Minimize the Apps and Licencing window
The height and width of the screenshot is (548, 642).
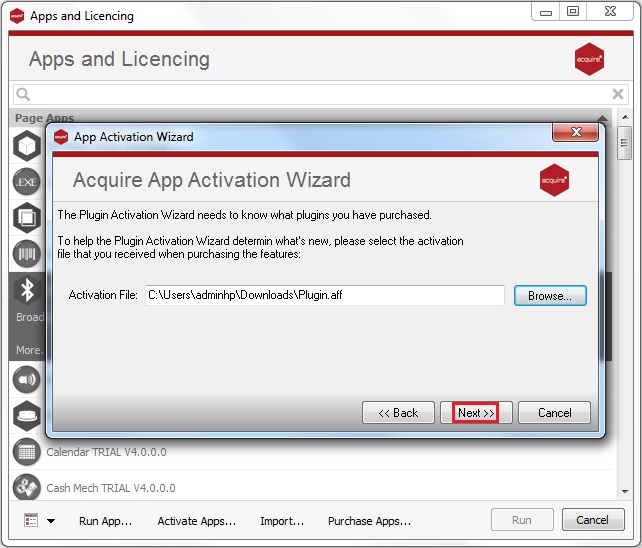point(545,11)
